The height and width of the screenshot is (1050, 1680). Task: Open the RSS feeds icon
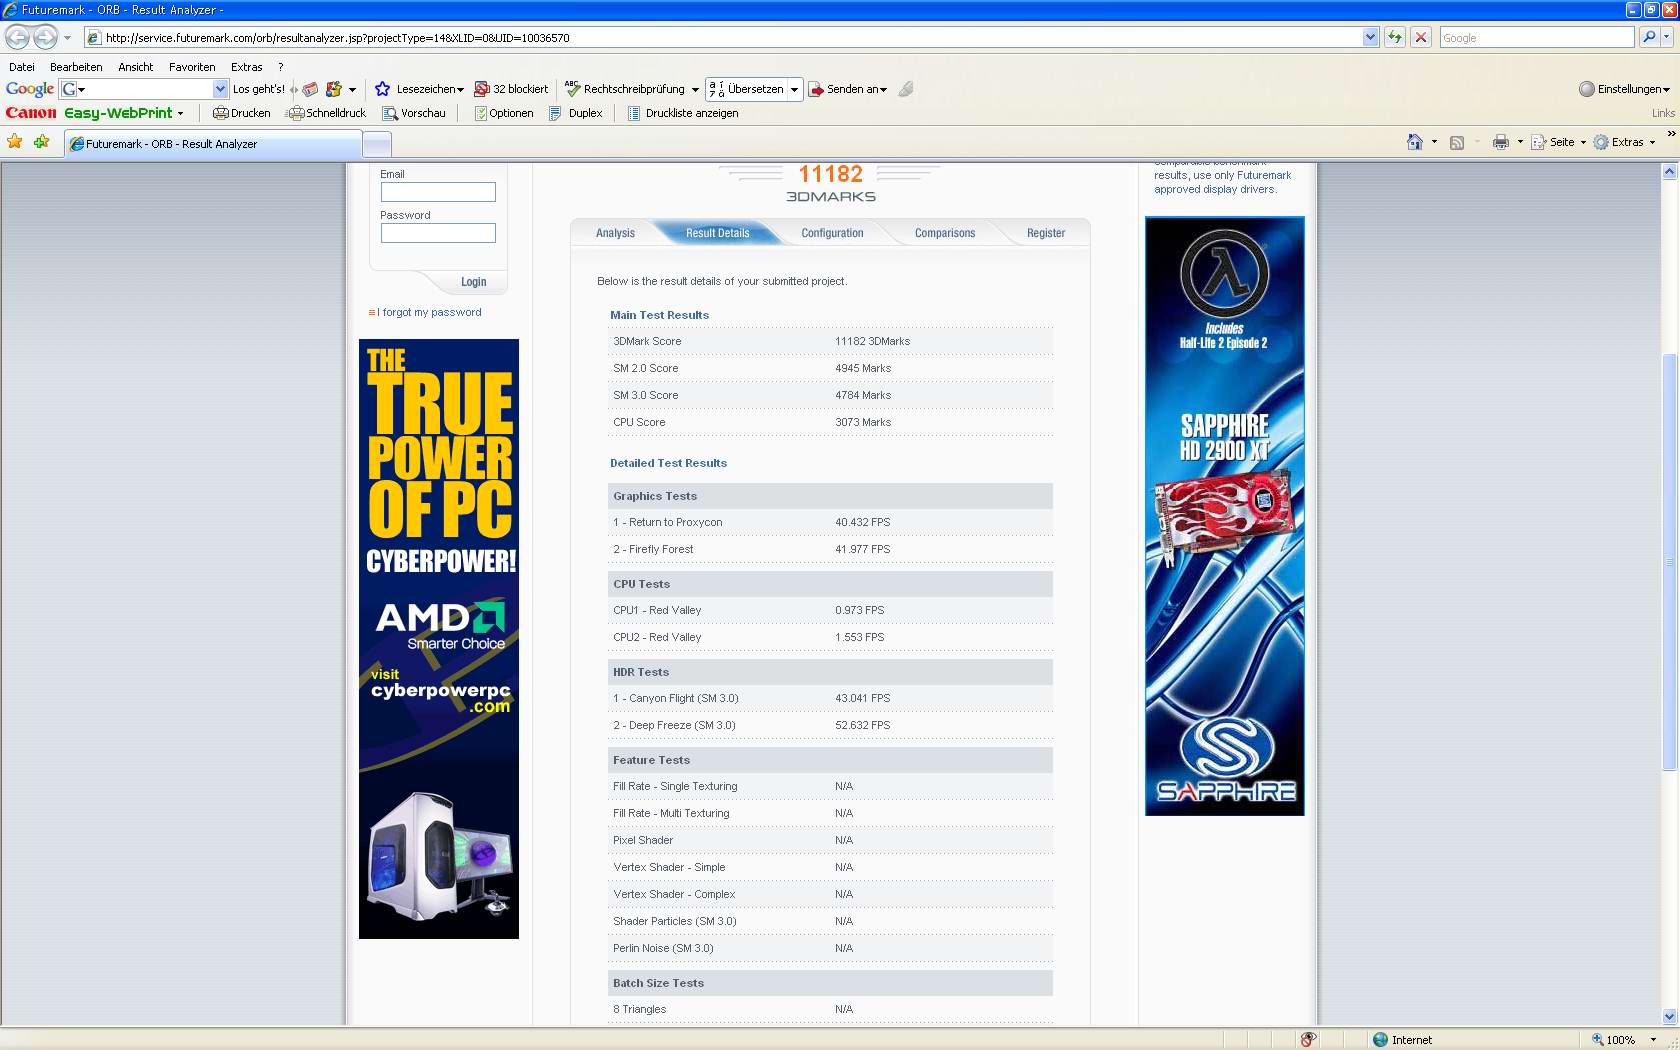tap(1457, 142)
